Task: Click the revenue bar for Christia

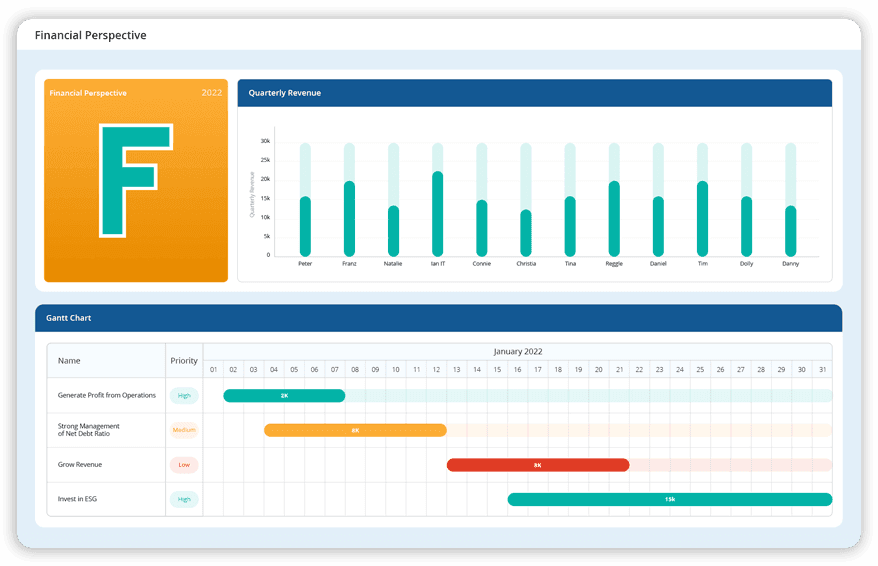Action: coord(526,233)
